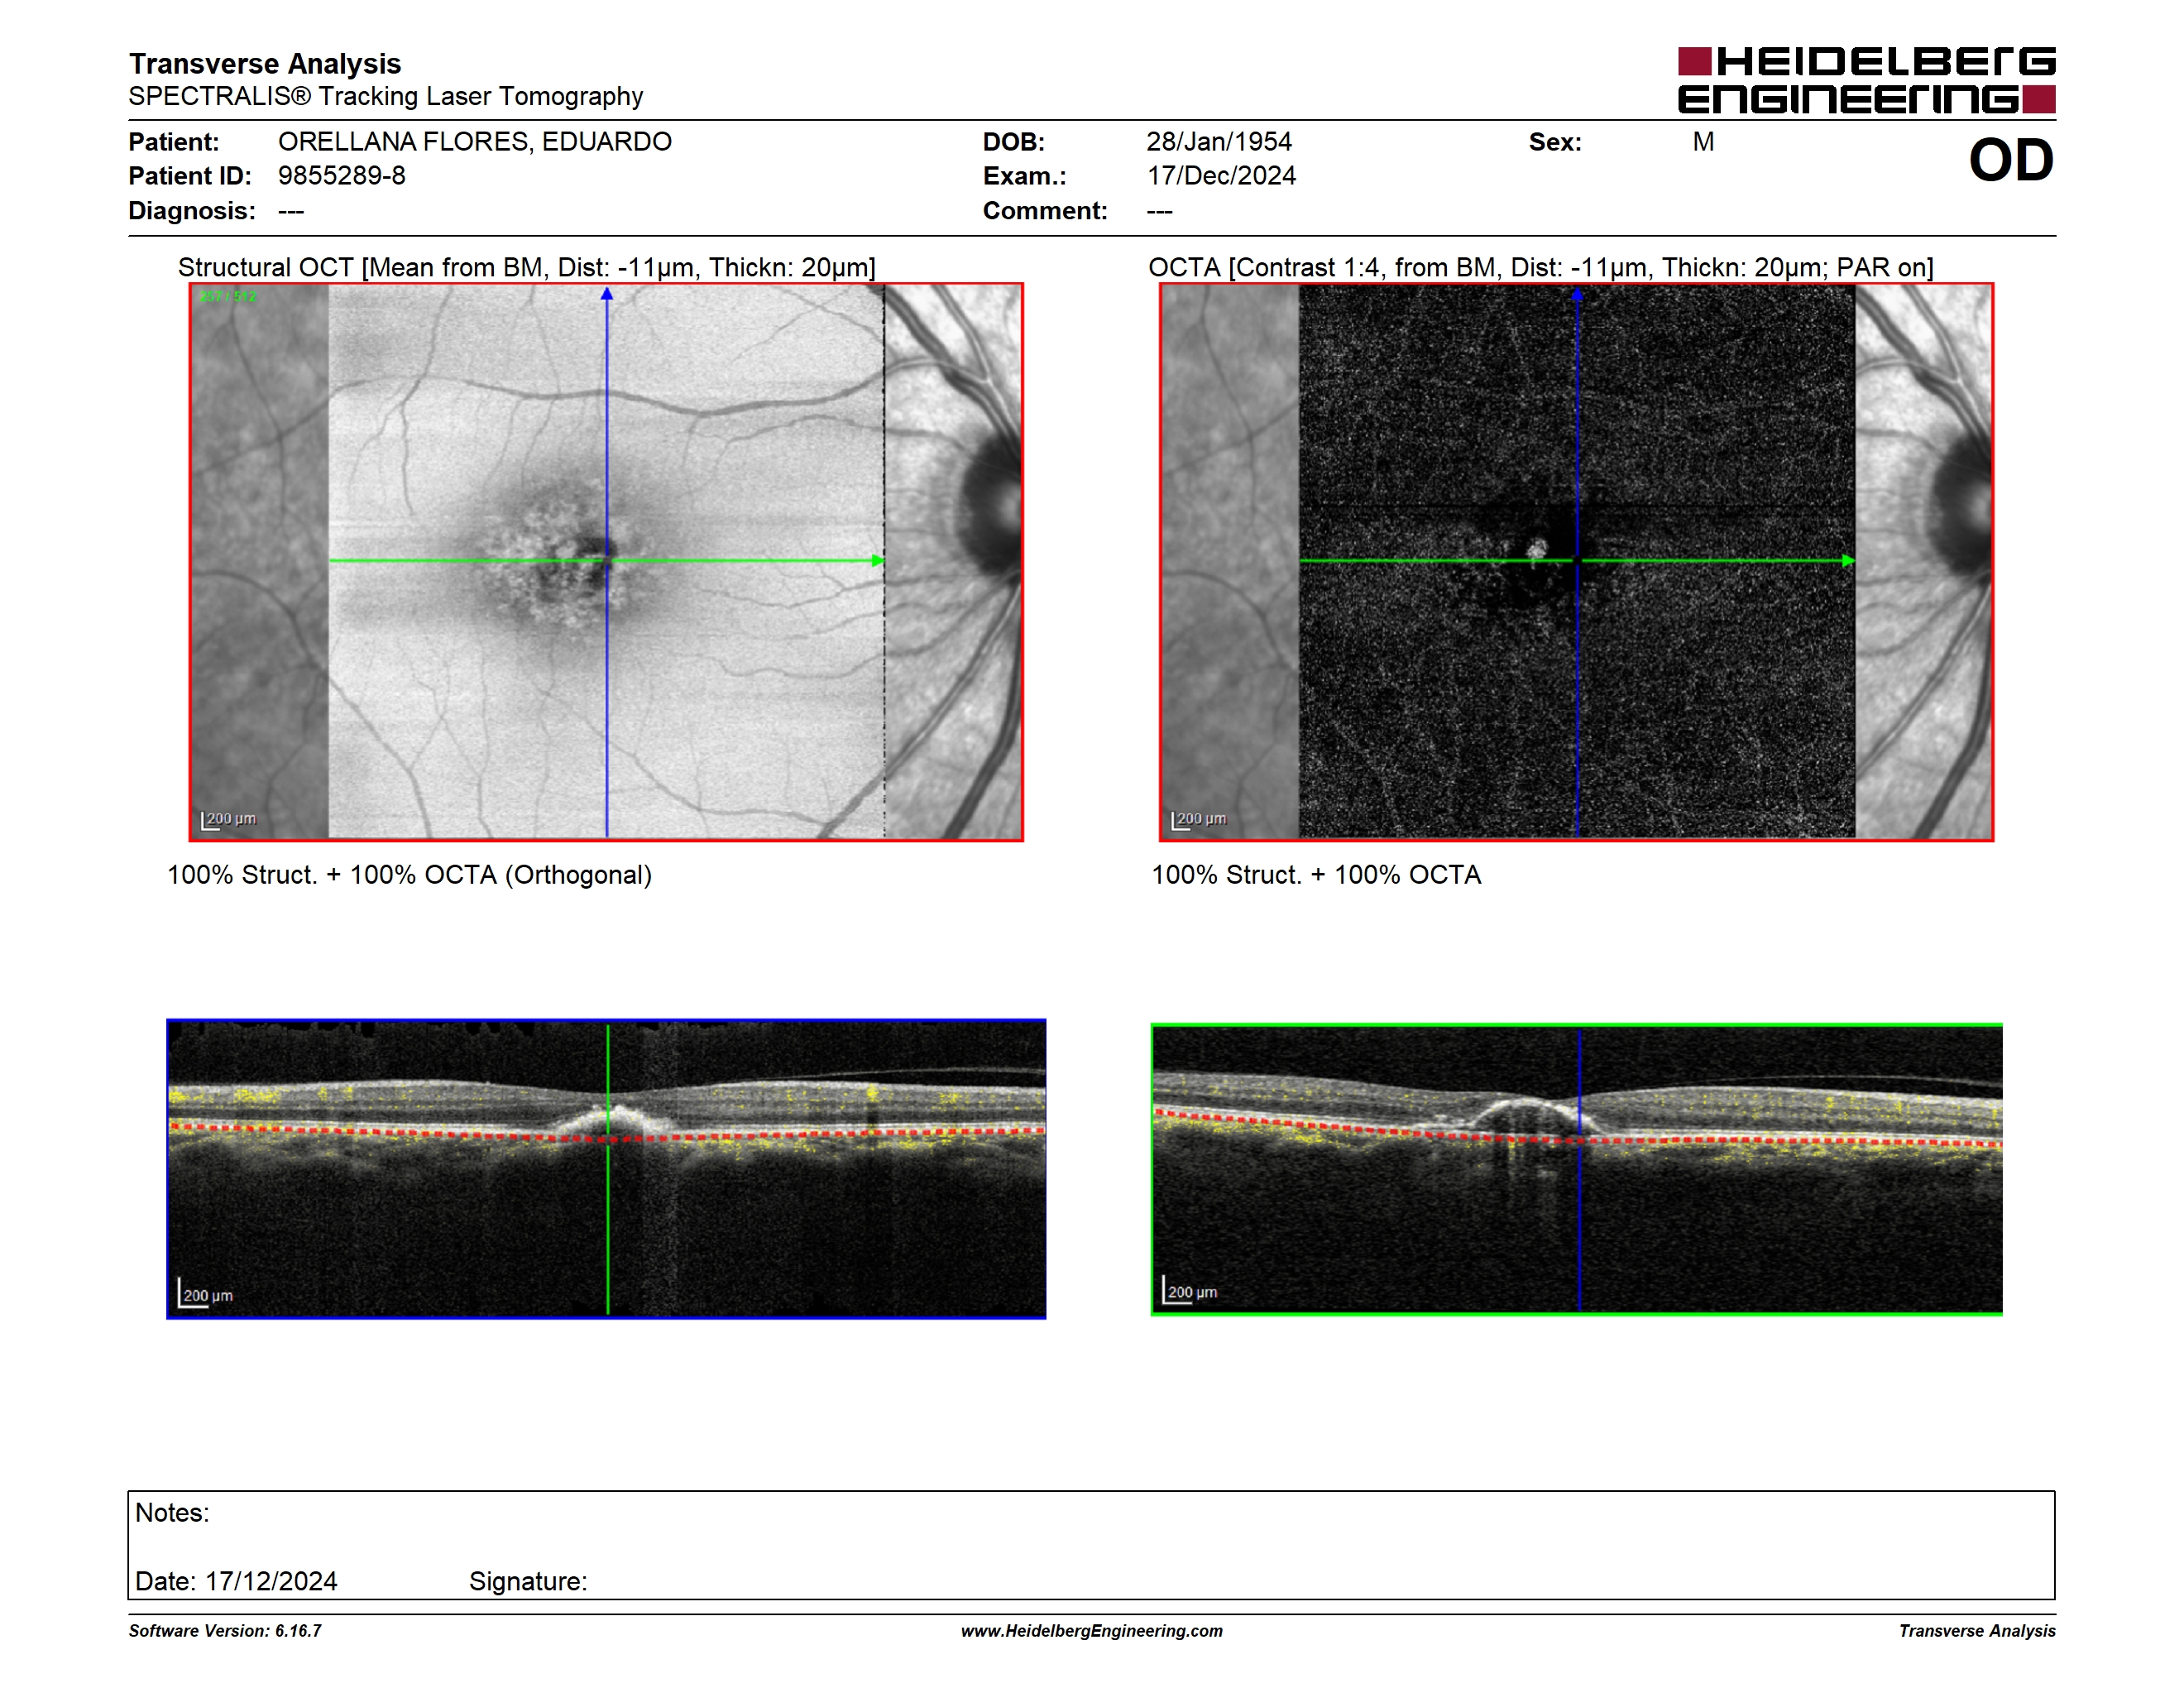Click the OCTA Contrast 1:4 caption

1541,267
